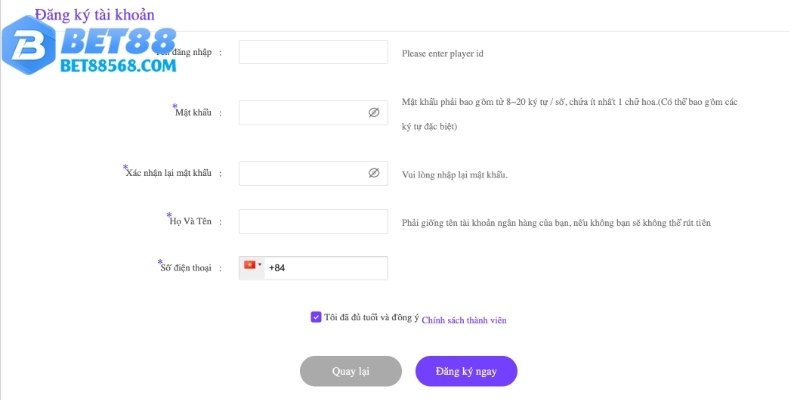Focus the Tên đăng nhập input field
This screenshot has width=800, height=400.
[313, 53]
